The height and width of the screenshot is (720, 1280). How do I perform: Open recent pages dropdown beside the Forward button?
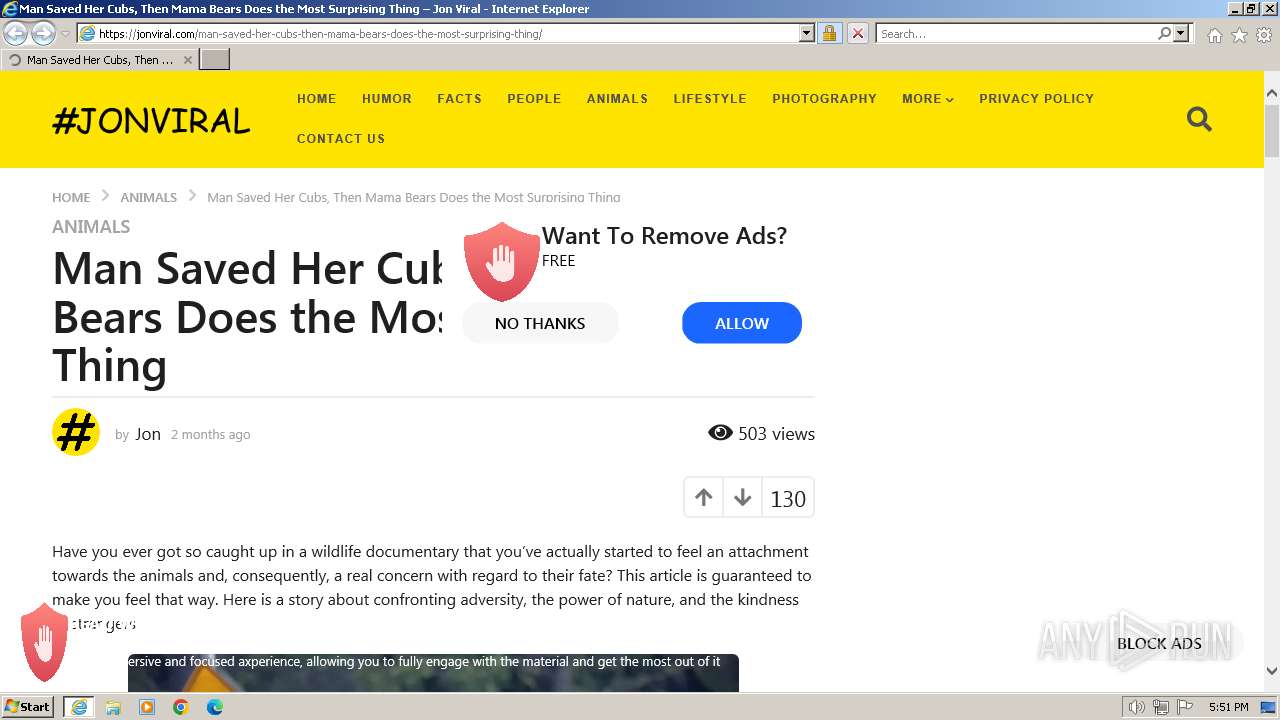tap(65, 34)
